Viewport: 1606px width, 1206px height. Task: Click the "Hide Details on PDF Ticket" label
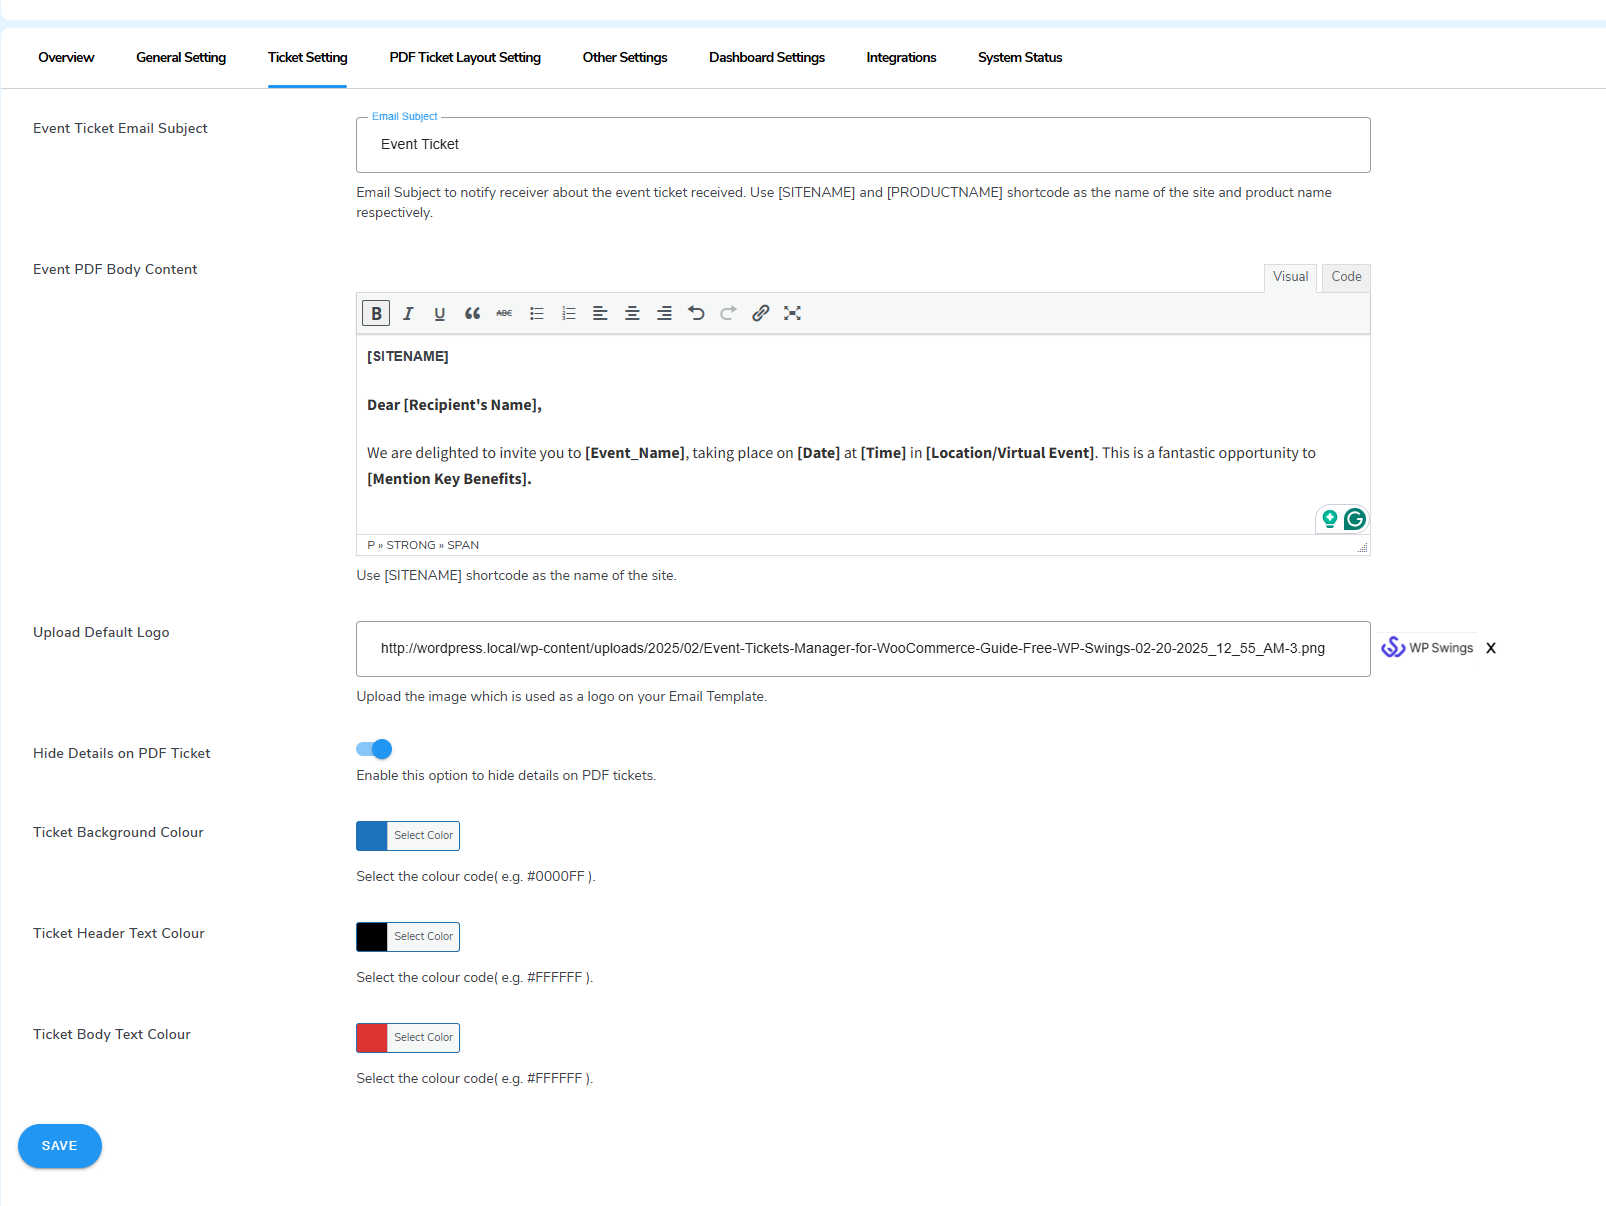(x=122, y=753)
